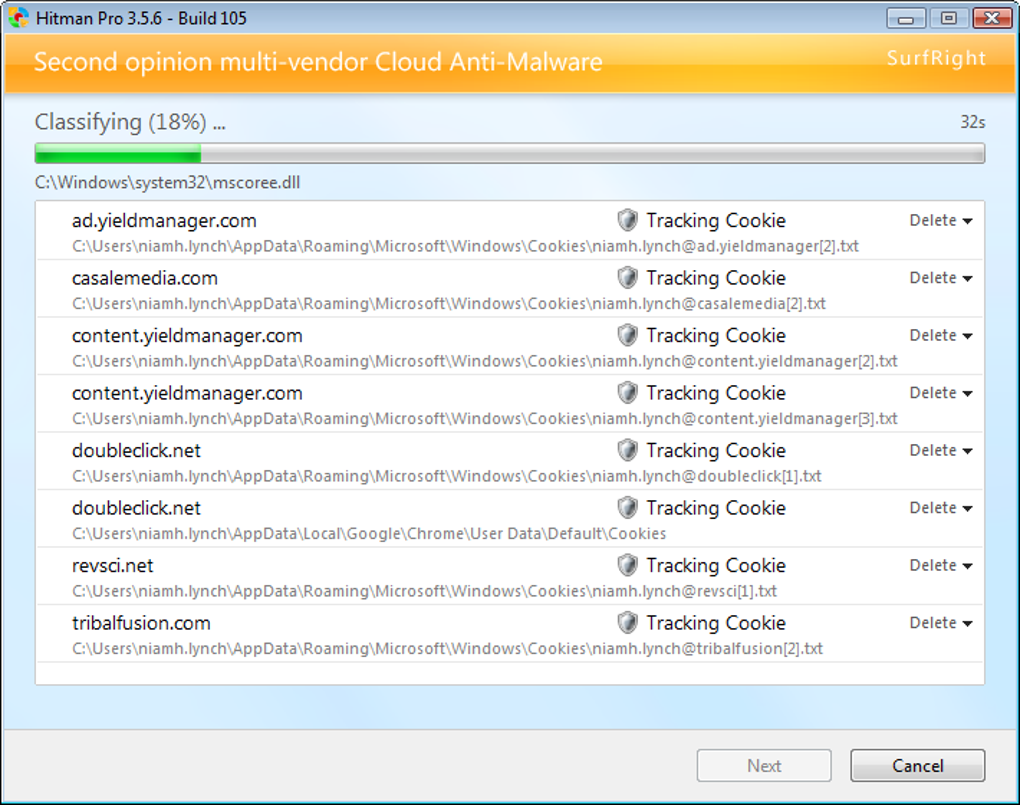
Task: Click the shield icon beside ad.yieldmanager.com
Action: [627, 220]
